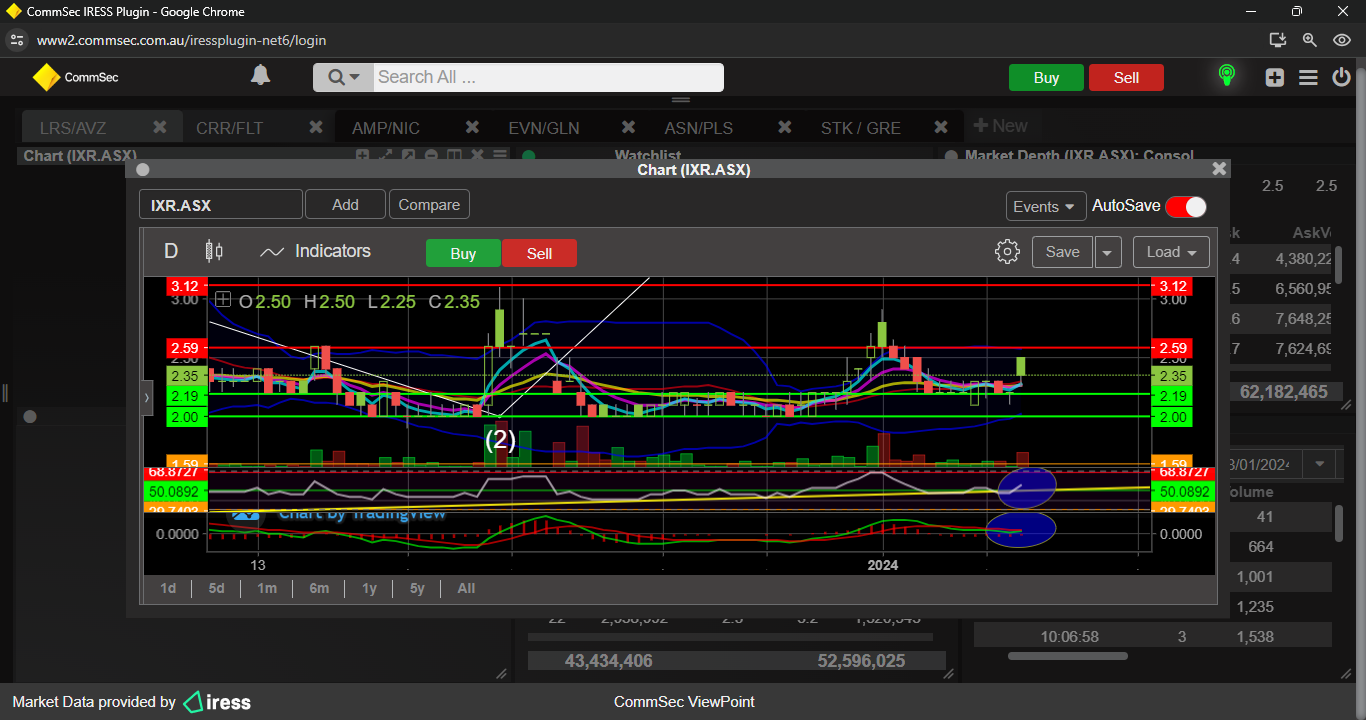Click the Add button beside symbol

pos(345,205)
